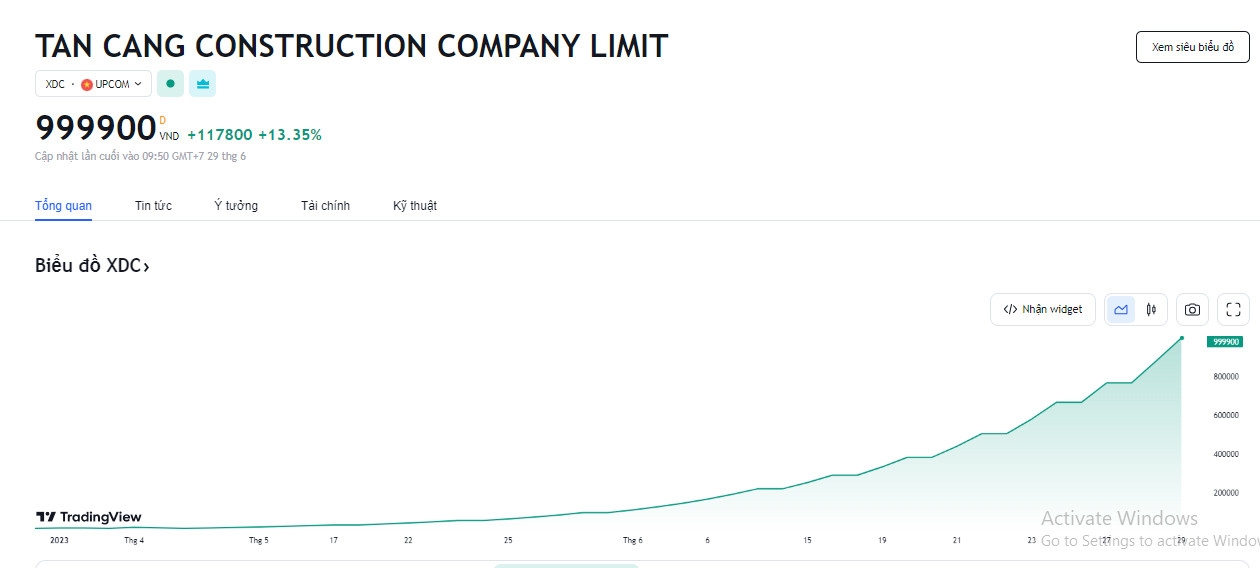Switch to area line chart view
Image resolution: width=1260 pixels, height=568 pixels.
[x=1121, y=310]
